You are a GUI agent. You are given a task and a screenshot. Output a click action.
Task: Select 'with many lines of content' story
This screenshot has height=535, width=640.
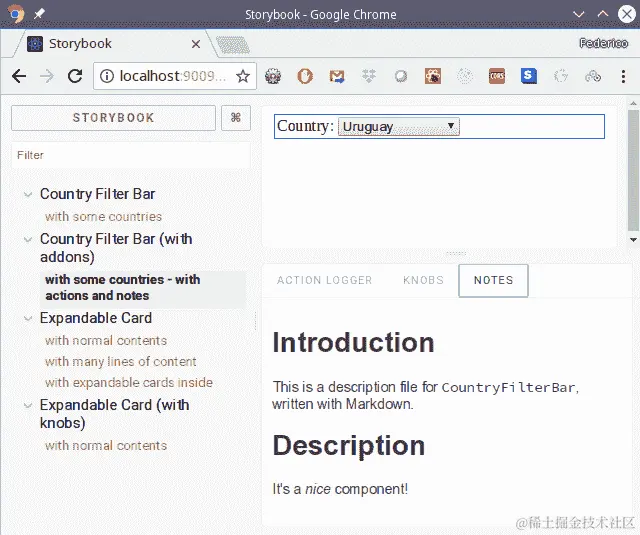[120, 362]
